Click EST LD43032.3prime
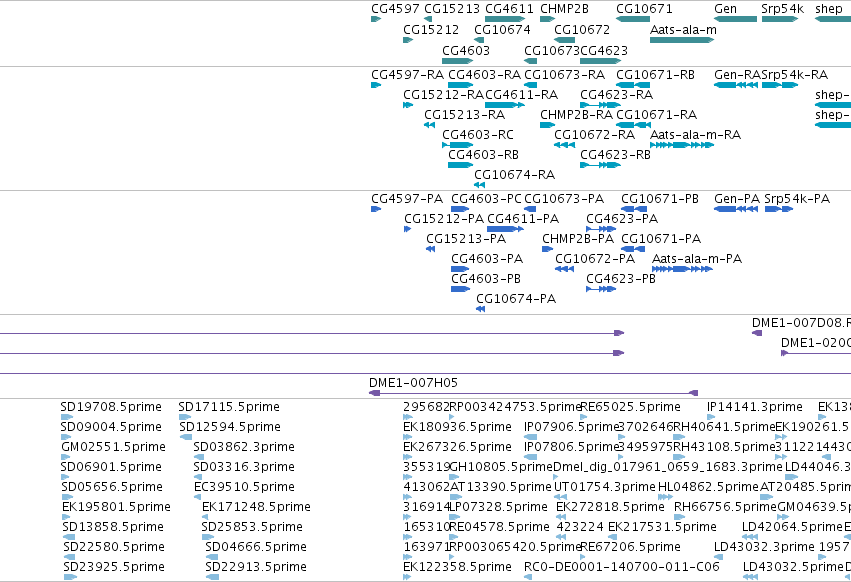This screenshot has width=851, height=582. click(765, 547)
